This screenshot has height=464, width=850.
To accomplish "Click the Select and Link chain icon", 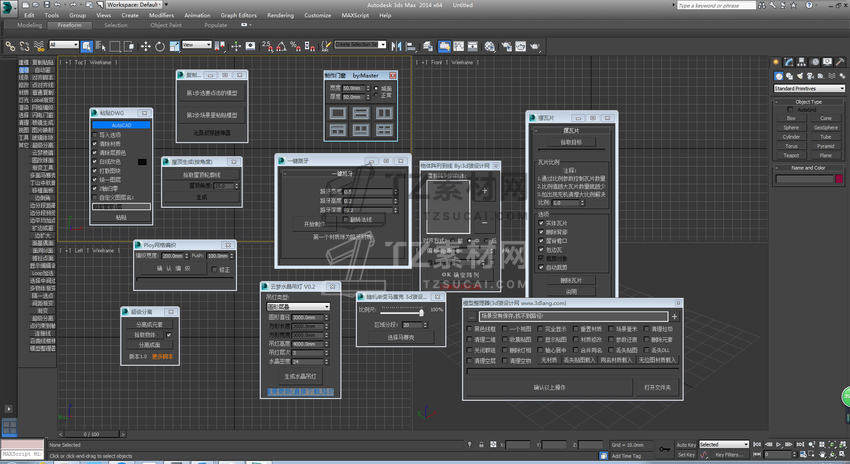I will (x=10, y=47).
